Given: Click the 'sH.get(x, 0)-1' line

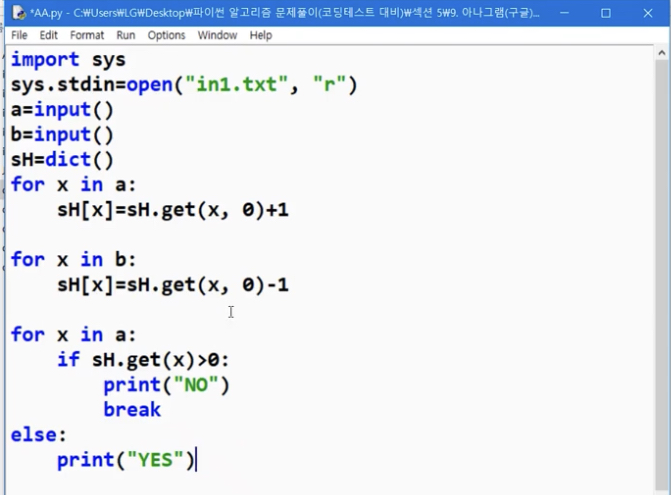Looking at the screenshot, I should [173, 285].
